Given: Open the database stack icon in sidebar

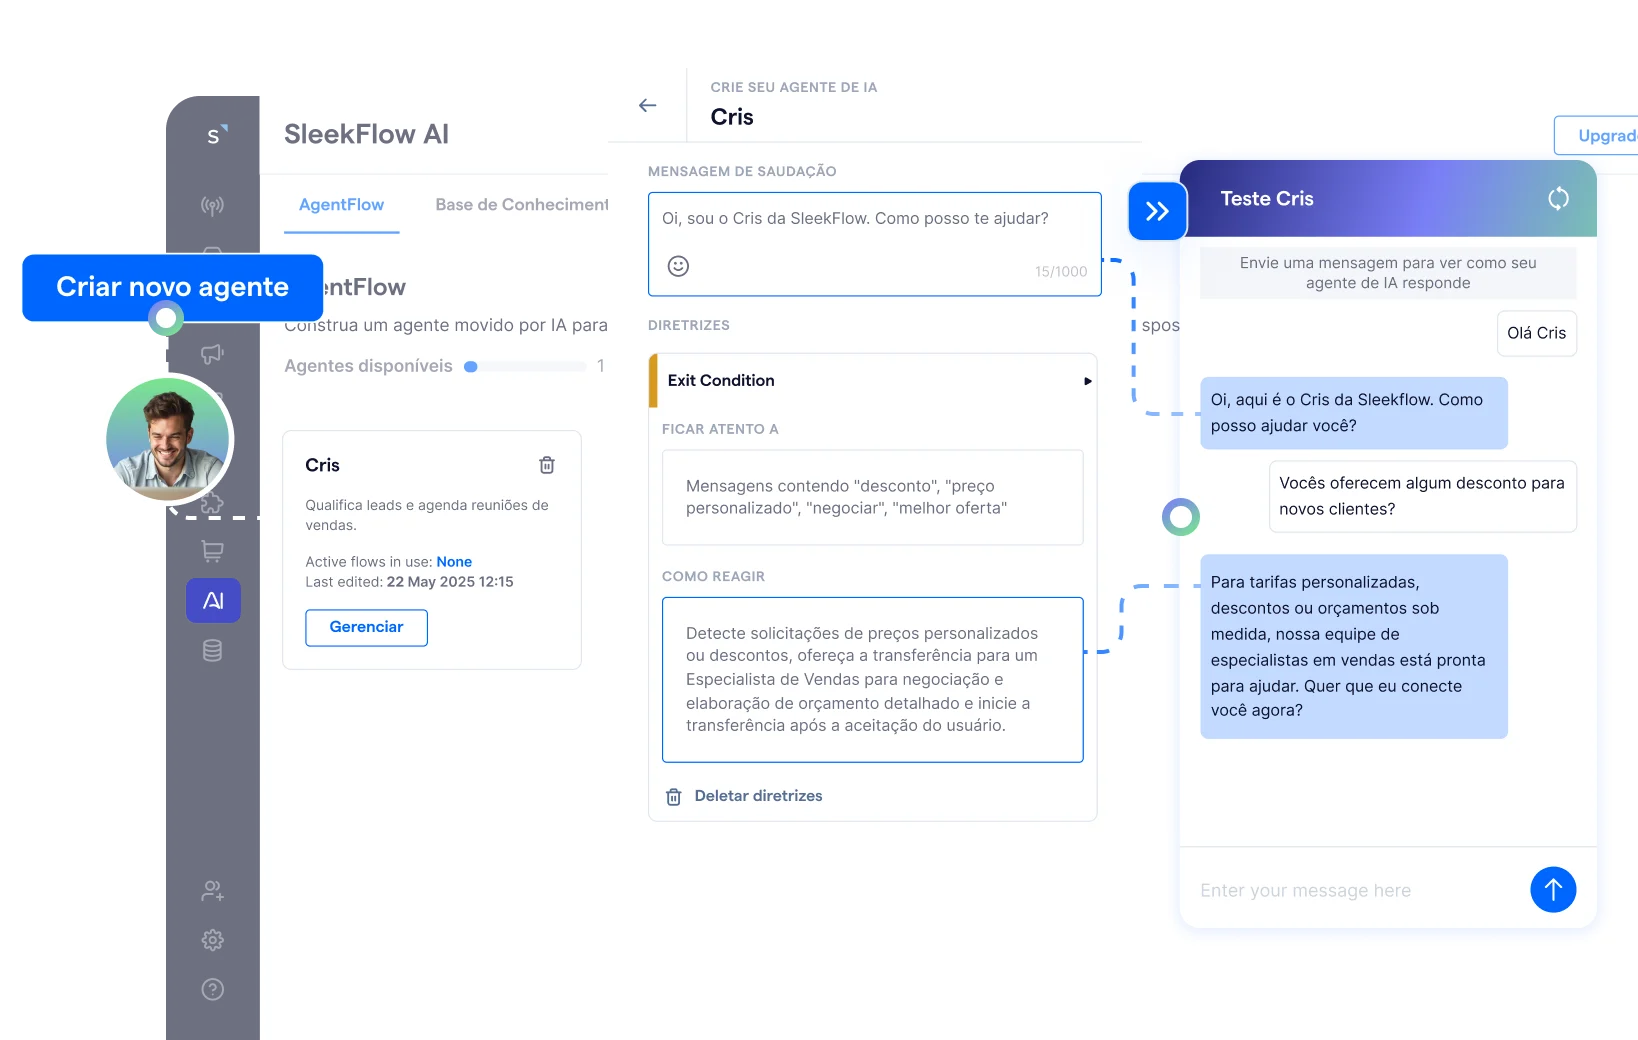Looking at the screenshot, I should tap(212, 650).
